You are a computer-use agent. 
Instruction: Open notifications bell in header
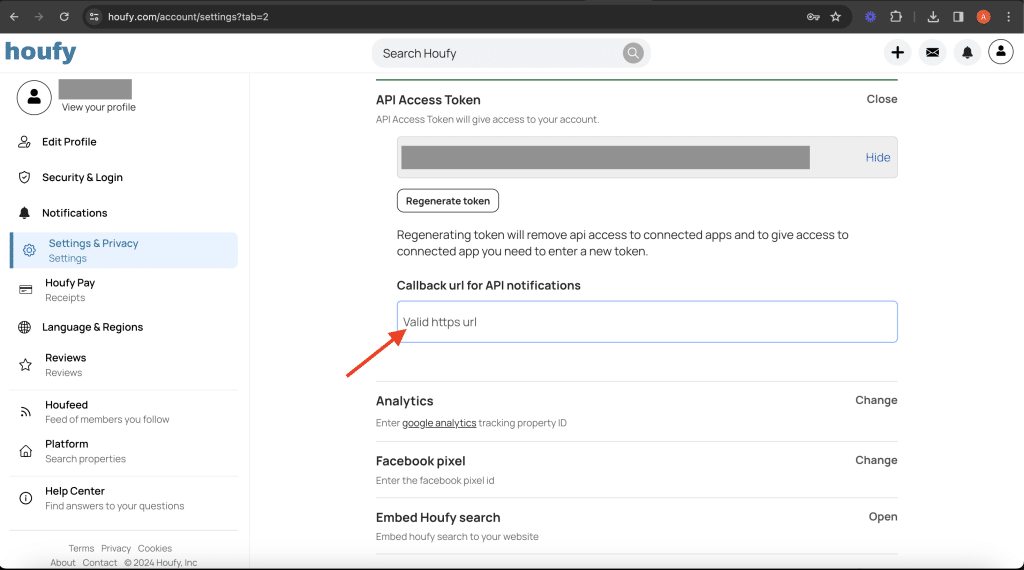[967, 52]
